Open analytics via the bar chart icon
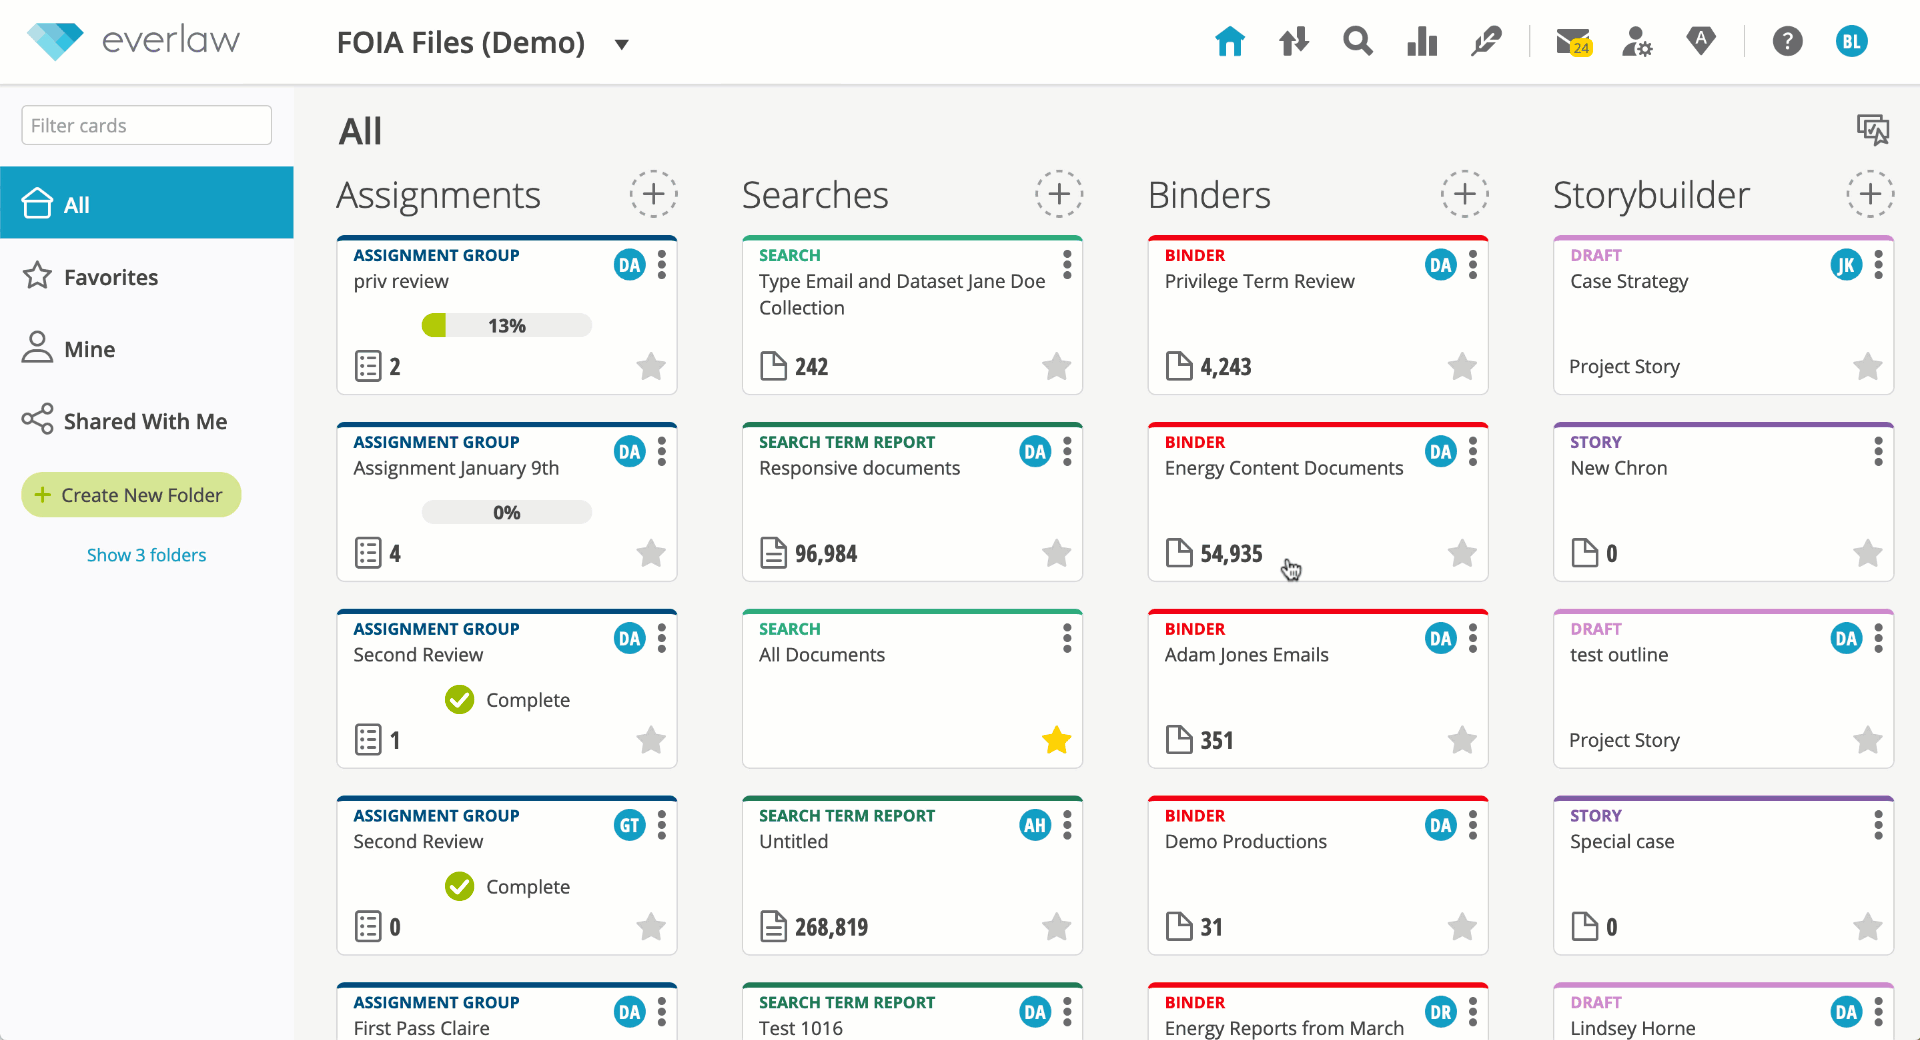Viewport: 1920px width, 1040px height. click(x=1421, y=41)
